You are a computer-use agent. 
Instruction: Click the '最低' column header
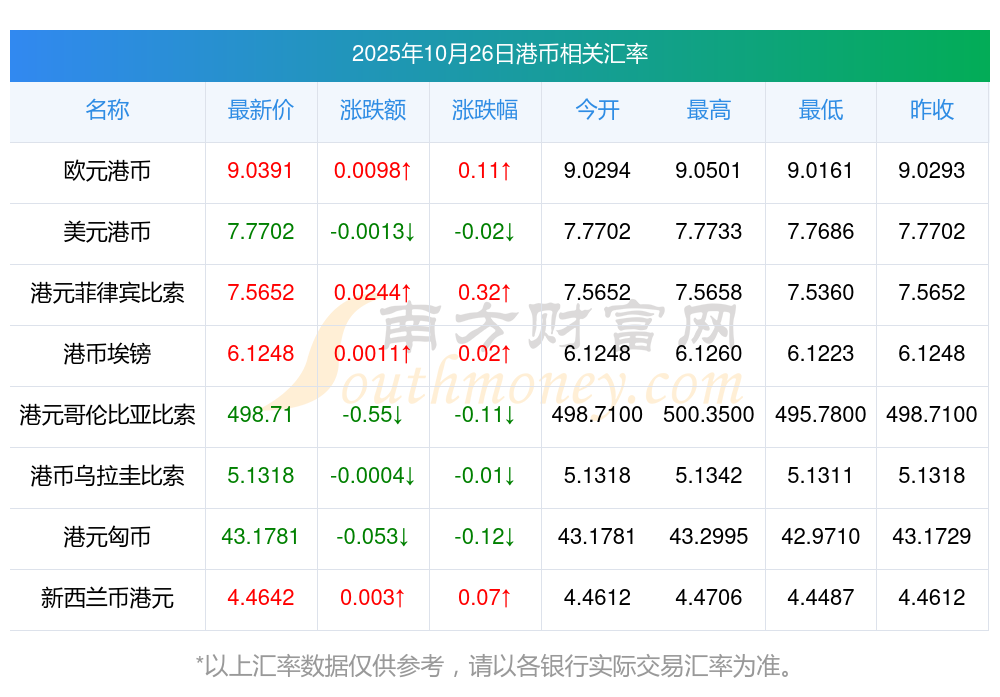tap(821, 110)
